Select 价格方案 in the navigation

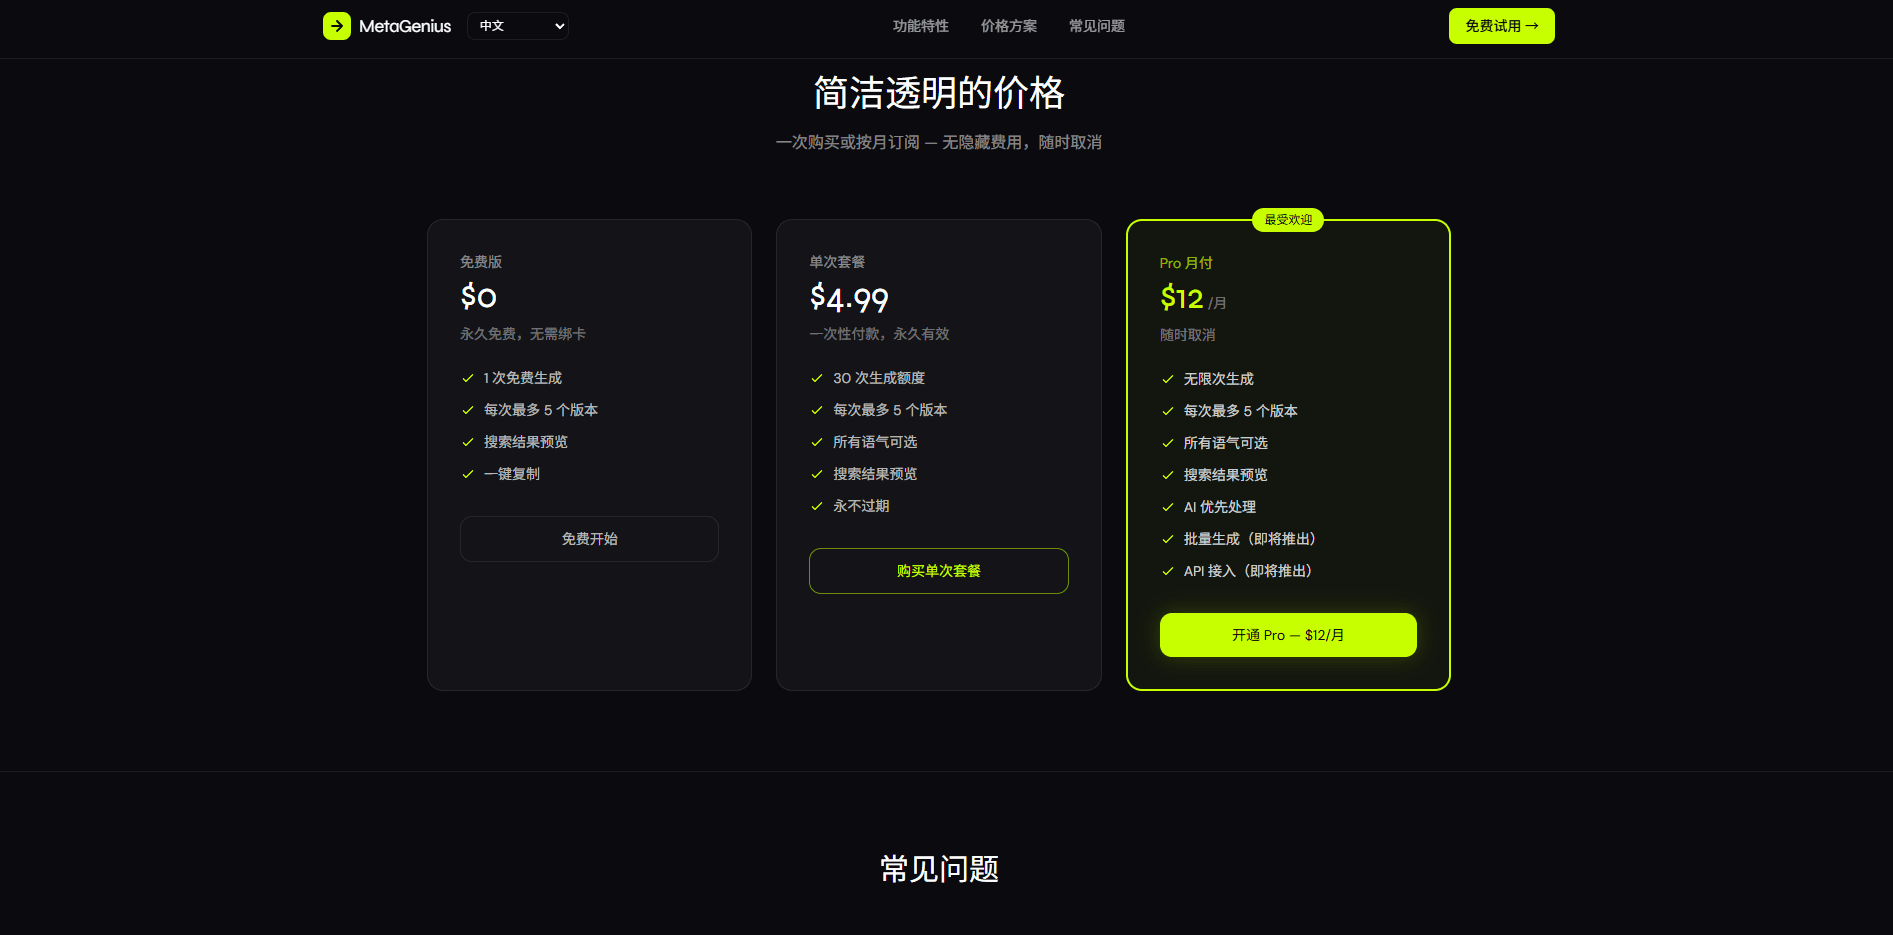1009,26
